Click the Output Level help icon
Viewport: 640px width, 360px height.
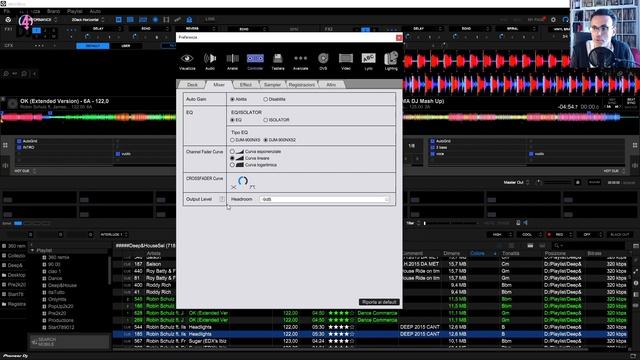click(x=222, y=199)
